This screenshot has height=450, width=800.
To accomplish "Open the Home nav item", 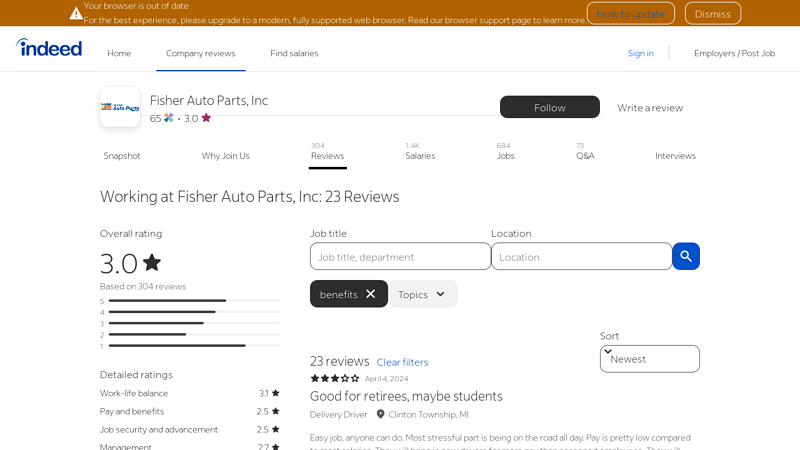I will (x=119, y=53).
